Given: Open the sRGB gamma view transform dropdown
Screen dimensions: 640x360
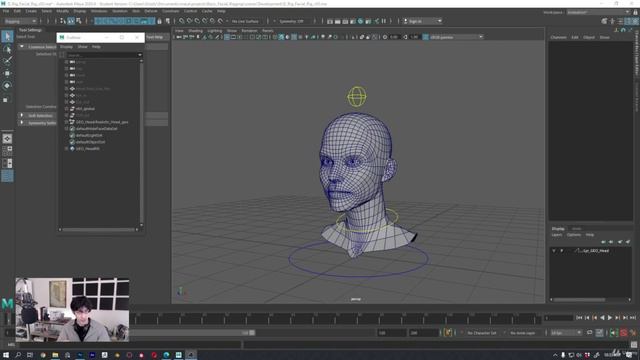Looking at the screenshot, I should (456, 37).
